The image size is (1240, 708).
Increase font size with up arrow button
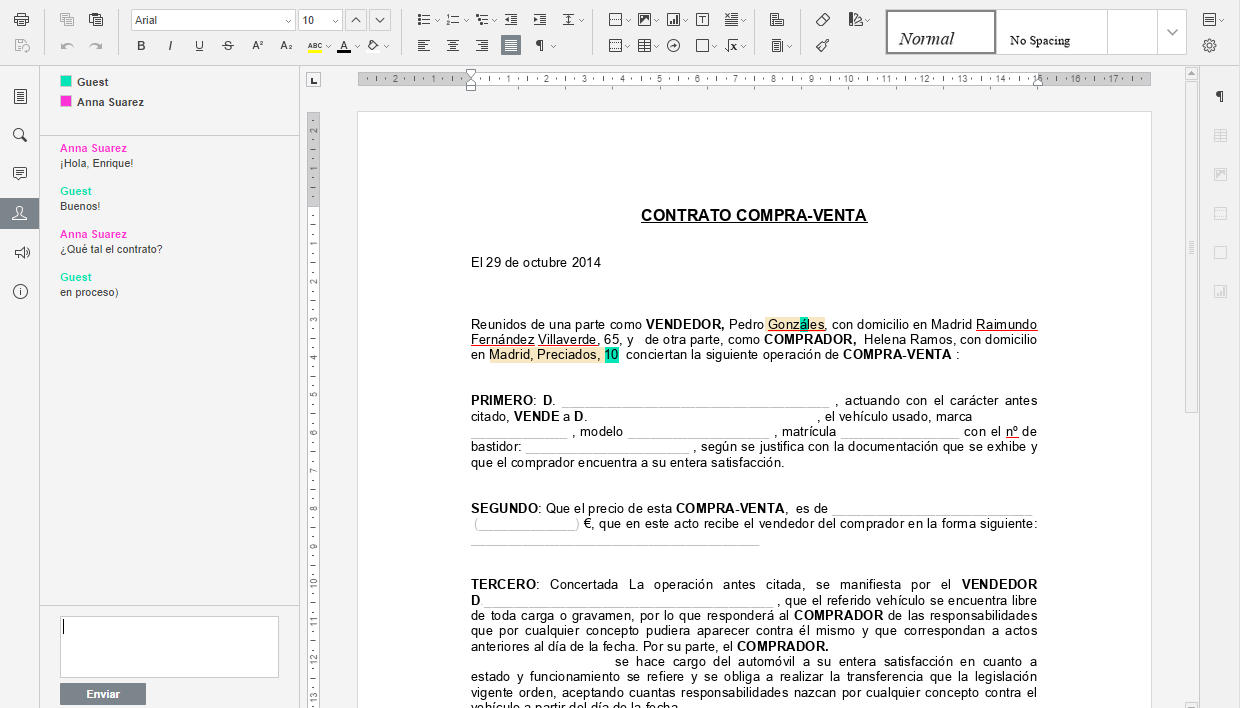(356, 20)
